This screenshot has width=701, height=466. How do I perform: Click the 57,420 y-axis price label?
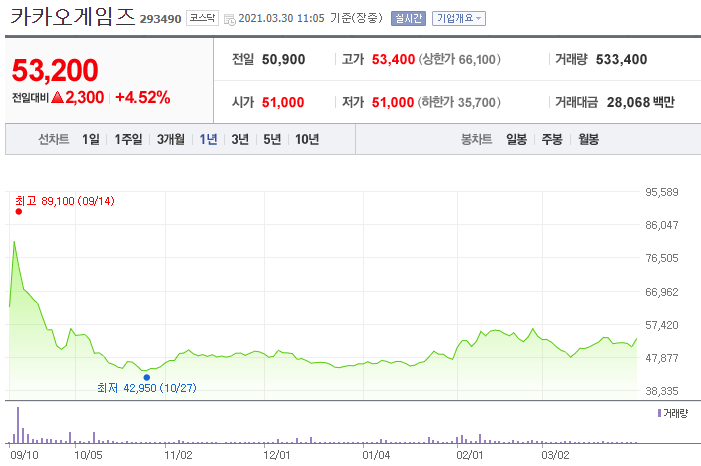[x=662, y=325]
